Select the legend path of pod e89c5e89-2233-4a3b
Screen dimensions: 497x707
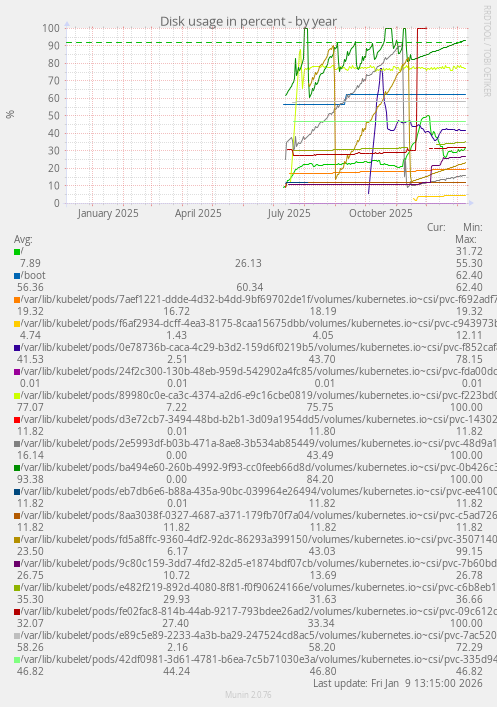point(259,635)
